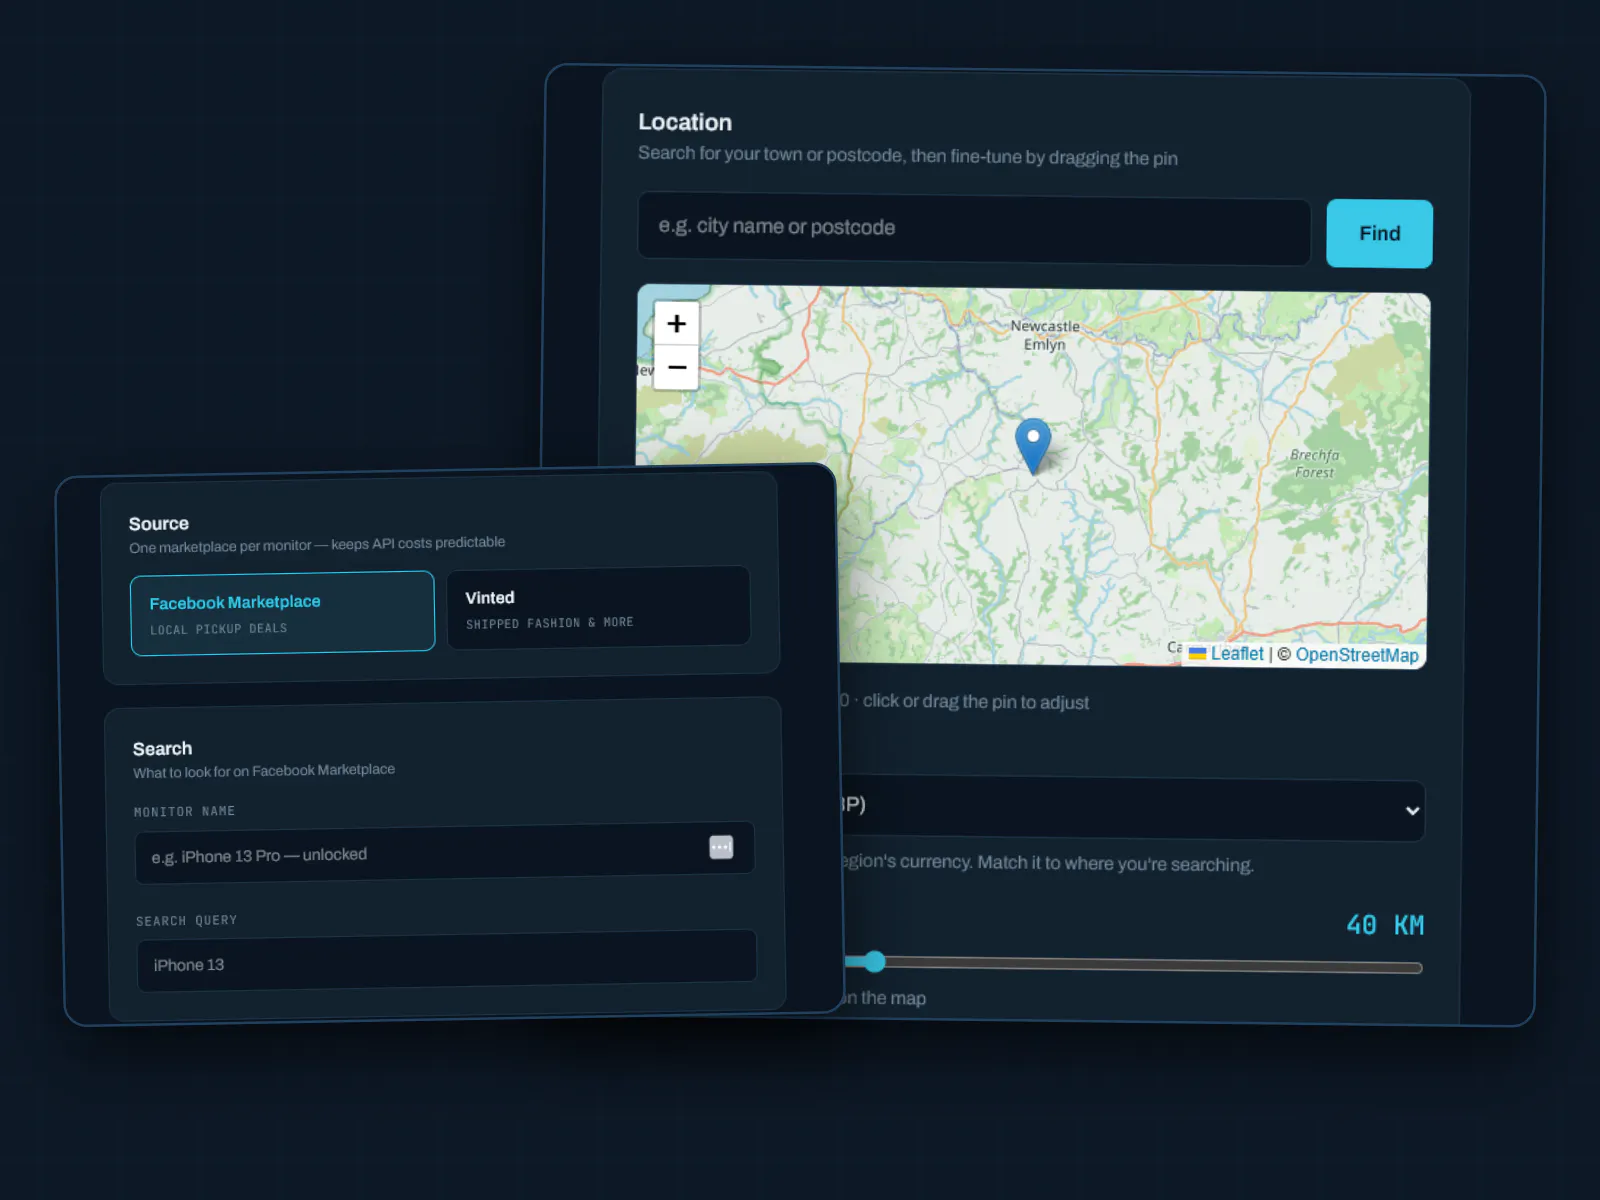Click the 40 KM radius slider handle
This screenshot has width=1600, height=1200.
coord(875,962)
